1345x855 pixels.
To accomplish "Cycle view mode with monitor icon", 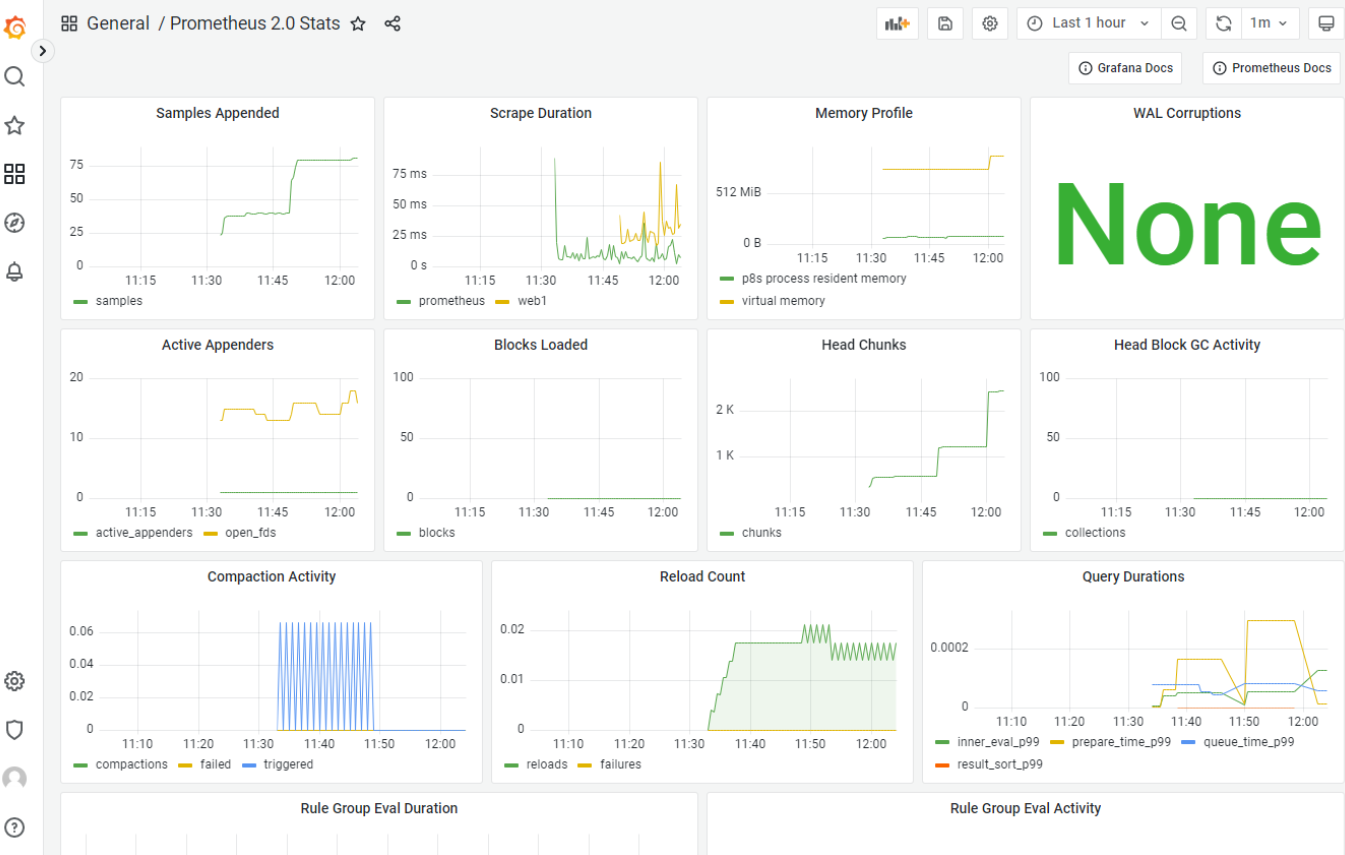I will [x=1326, y=23].
